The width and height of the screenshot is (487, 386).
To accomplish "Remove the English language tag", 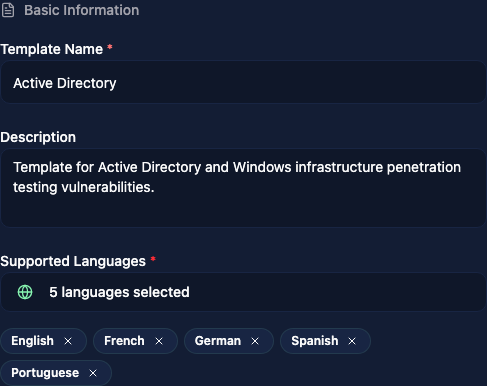I will [68, 341].
